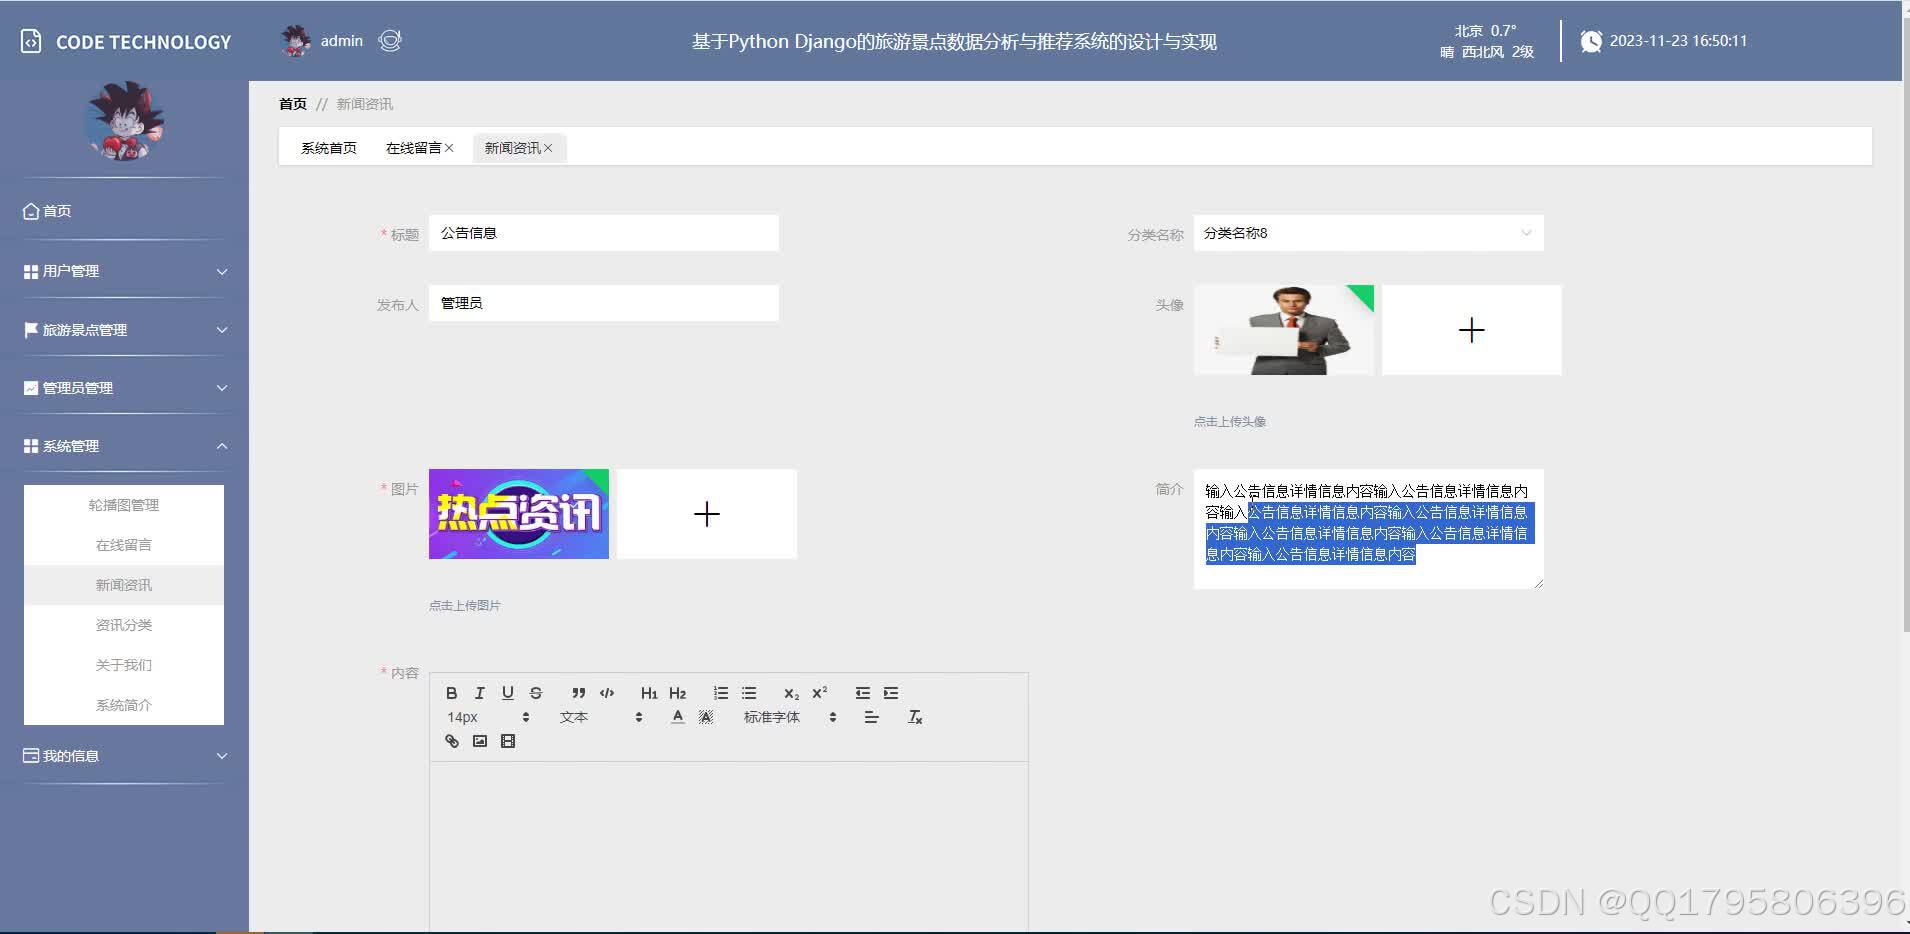Toggle bold formatting in the content editor
The width and height of the screenshot is (1910, 934).
(451, 692)
